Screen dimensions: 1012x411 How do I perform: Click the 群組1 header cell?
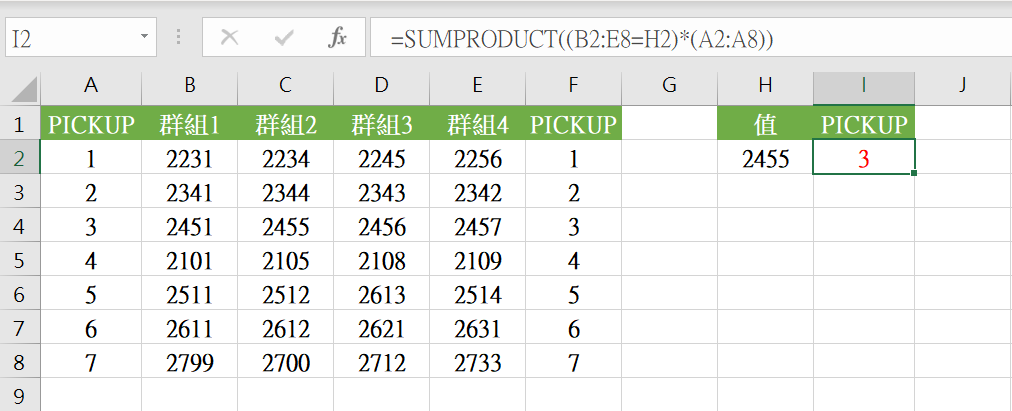coord(189,124)
